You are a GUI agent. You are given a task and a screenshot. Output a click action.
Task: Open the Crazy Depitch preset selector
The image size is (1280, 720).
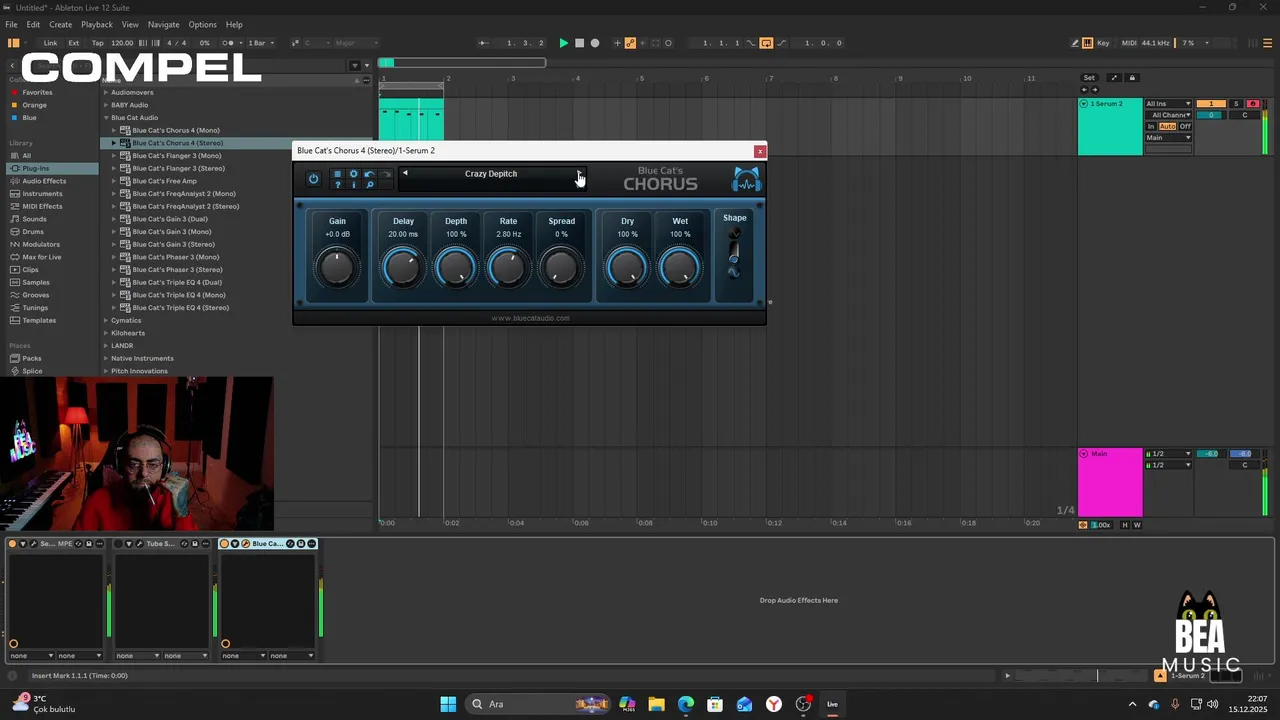coord(491,174)
